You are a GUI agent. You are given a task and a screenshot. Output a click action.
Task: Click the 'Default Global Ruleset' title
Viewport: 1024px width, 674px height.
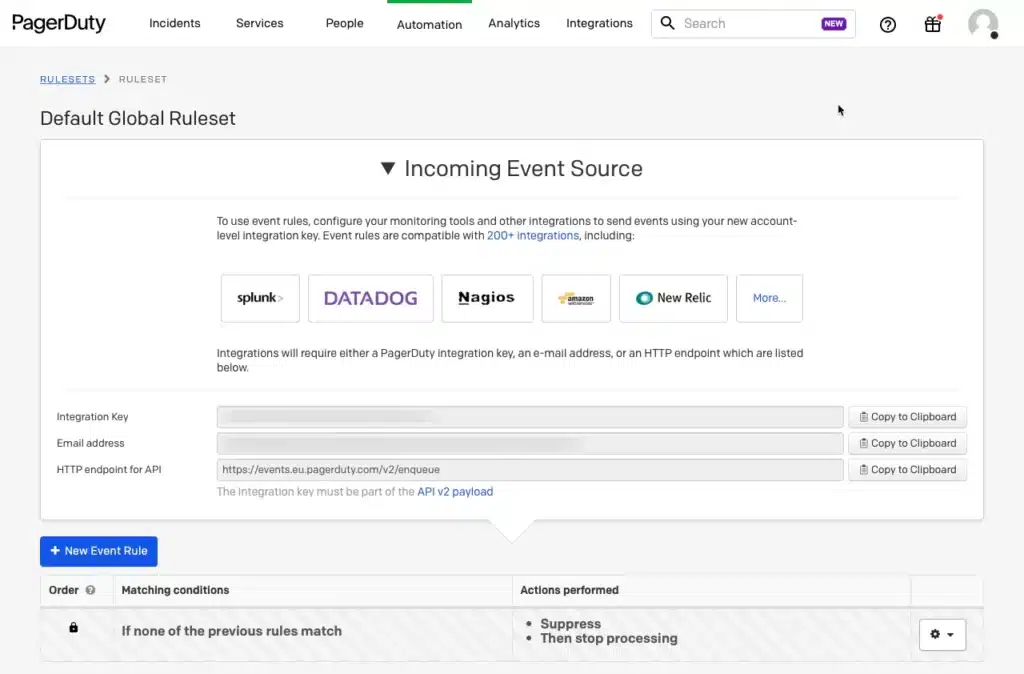point(138,118)
